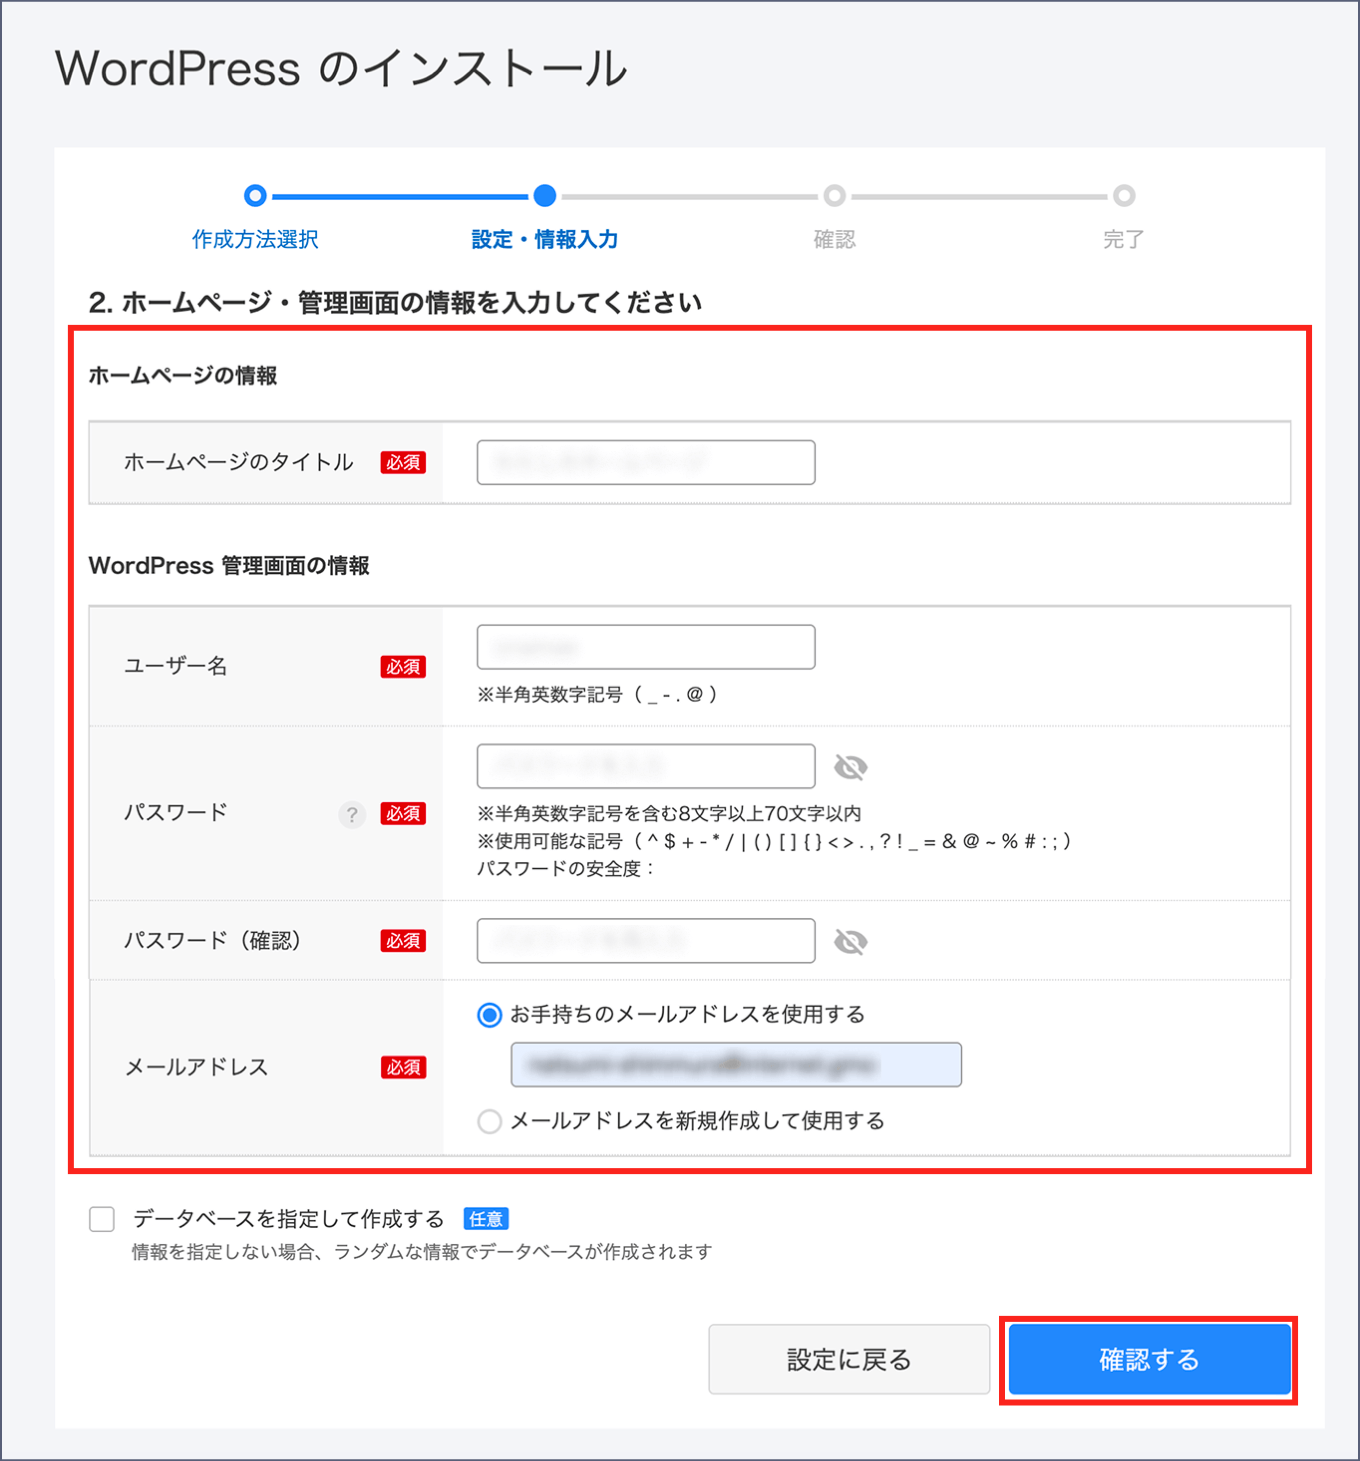Click the WordPress のインストール page title
The height and width of the screenshot is (1461, 1360).
[341, 68]
